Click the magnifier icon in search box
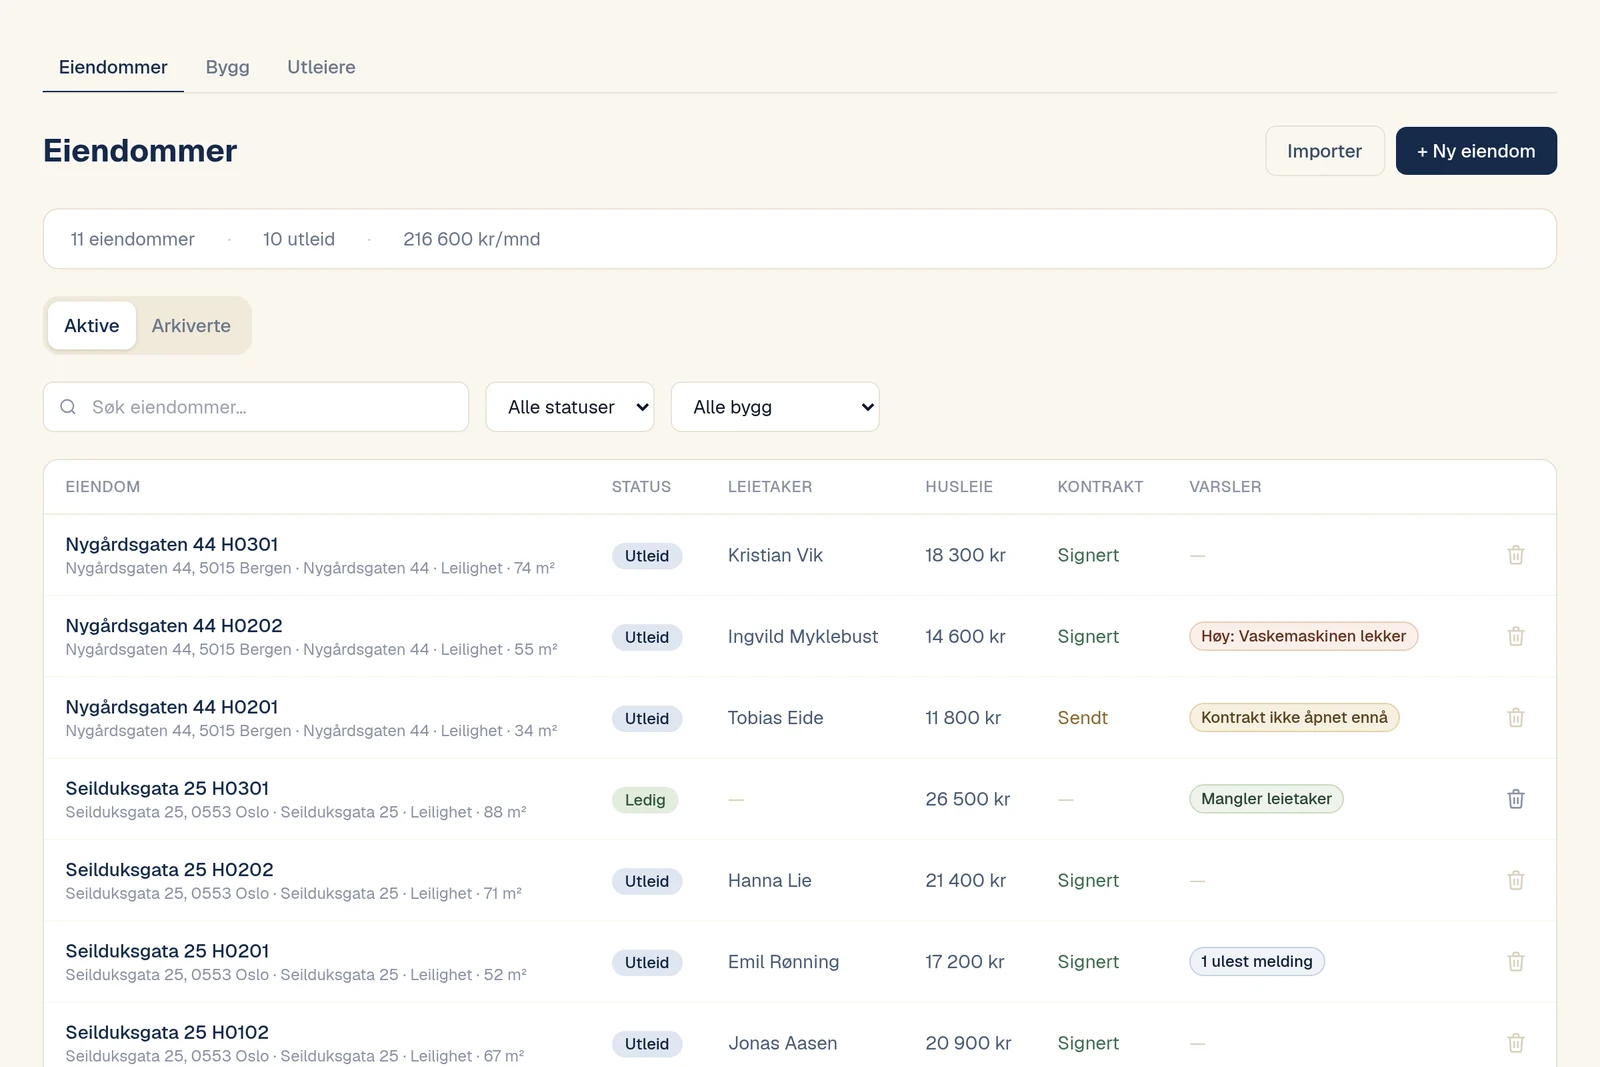The width and height of the screenshot is (1600, 1067). click(68, 407)
